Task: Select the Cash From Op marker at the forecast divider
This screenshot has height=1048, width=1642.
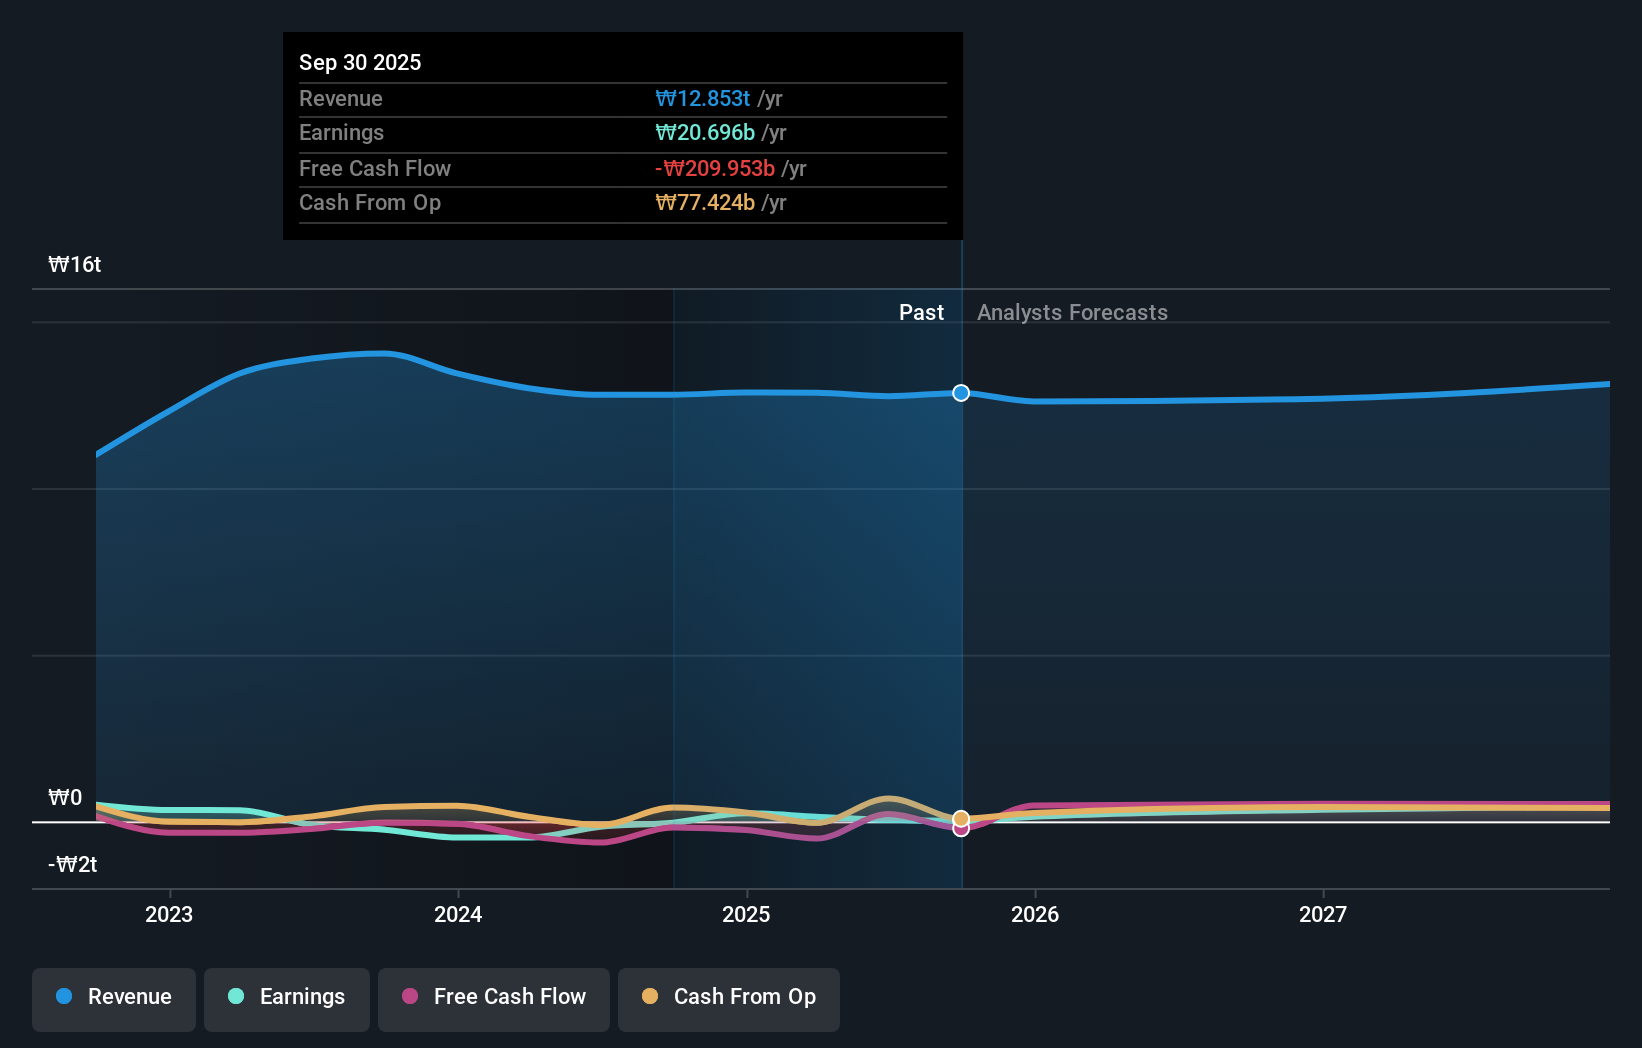Action: click(x=960, y=816)
